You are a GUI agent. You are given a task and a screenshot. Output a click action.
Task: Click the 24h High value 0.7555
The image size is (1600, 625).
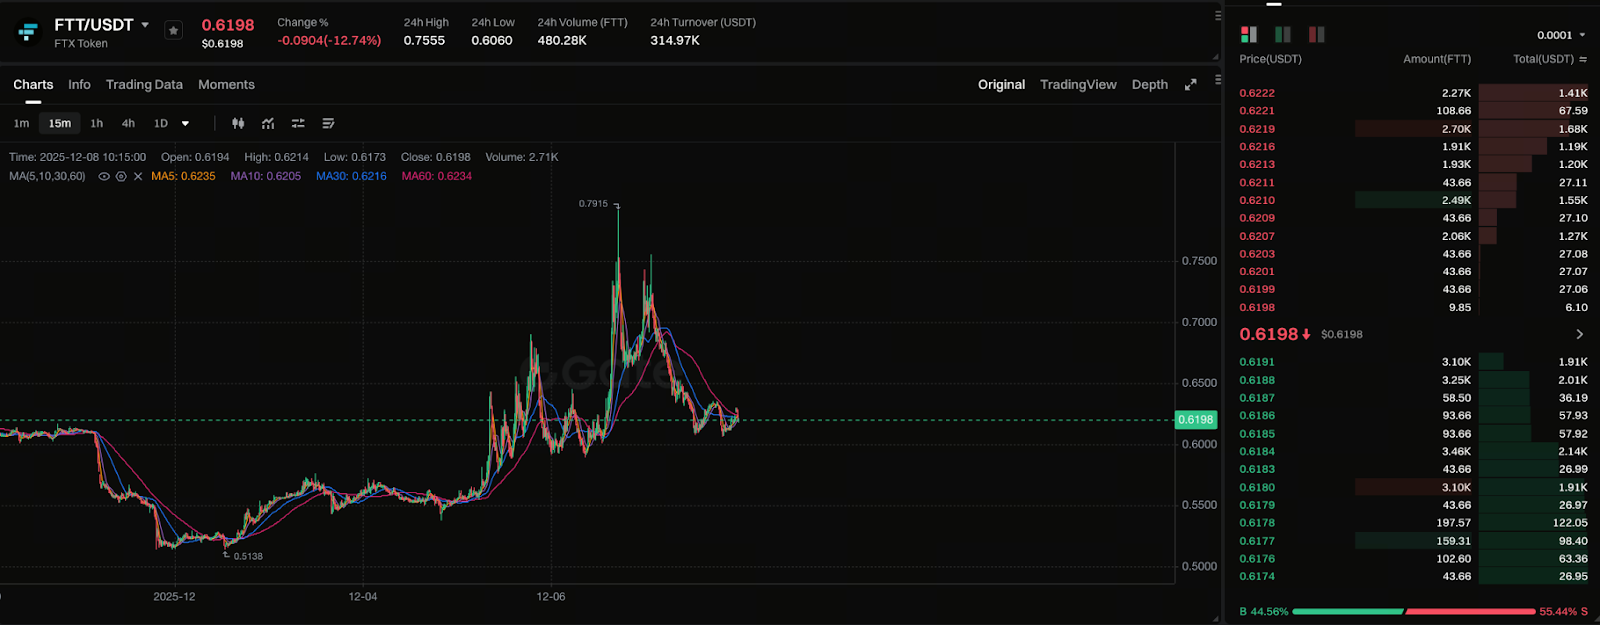[x=424, y=41]
